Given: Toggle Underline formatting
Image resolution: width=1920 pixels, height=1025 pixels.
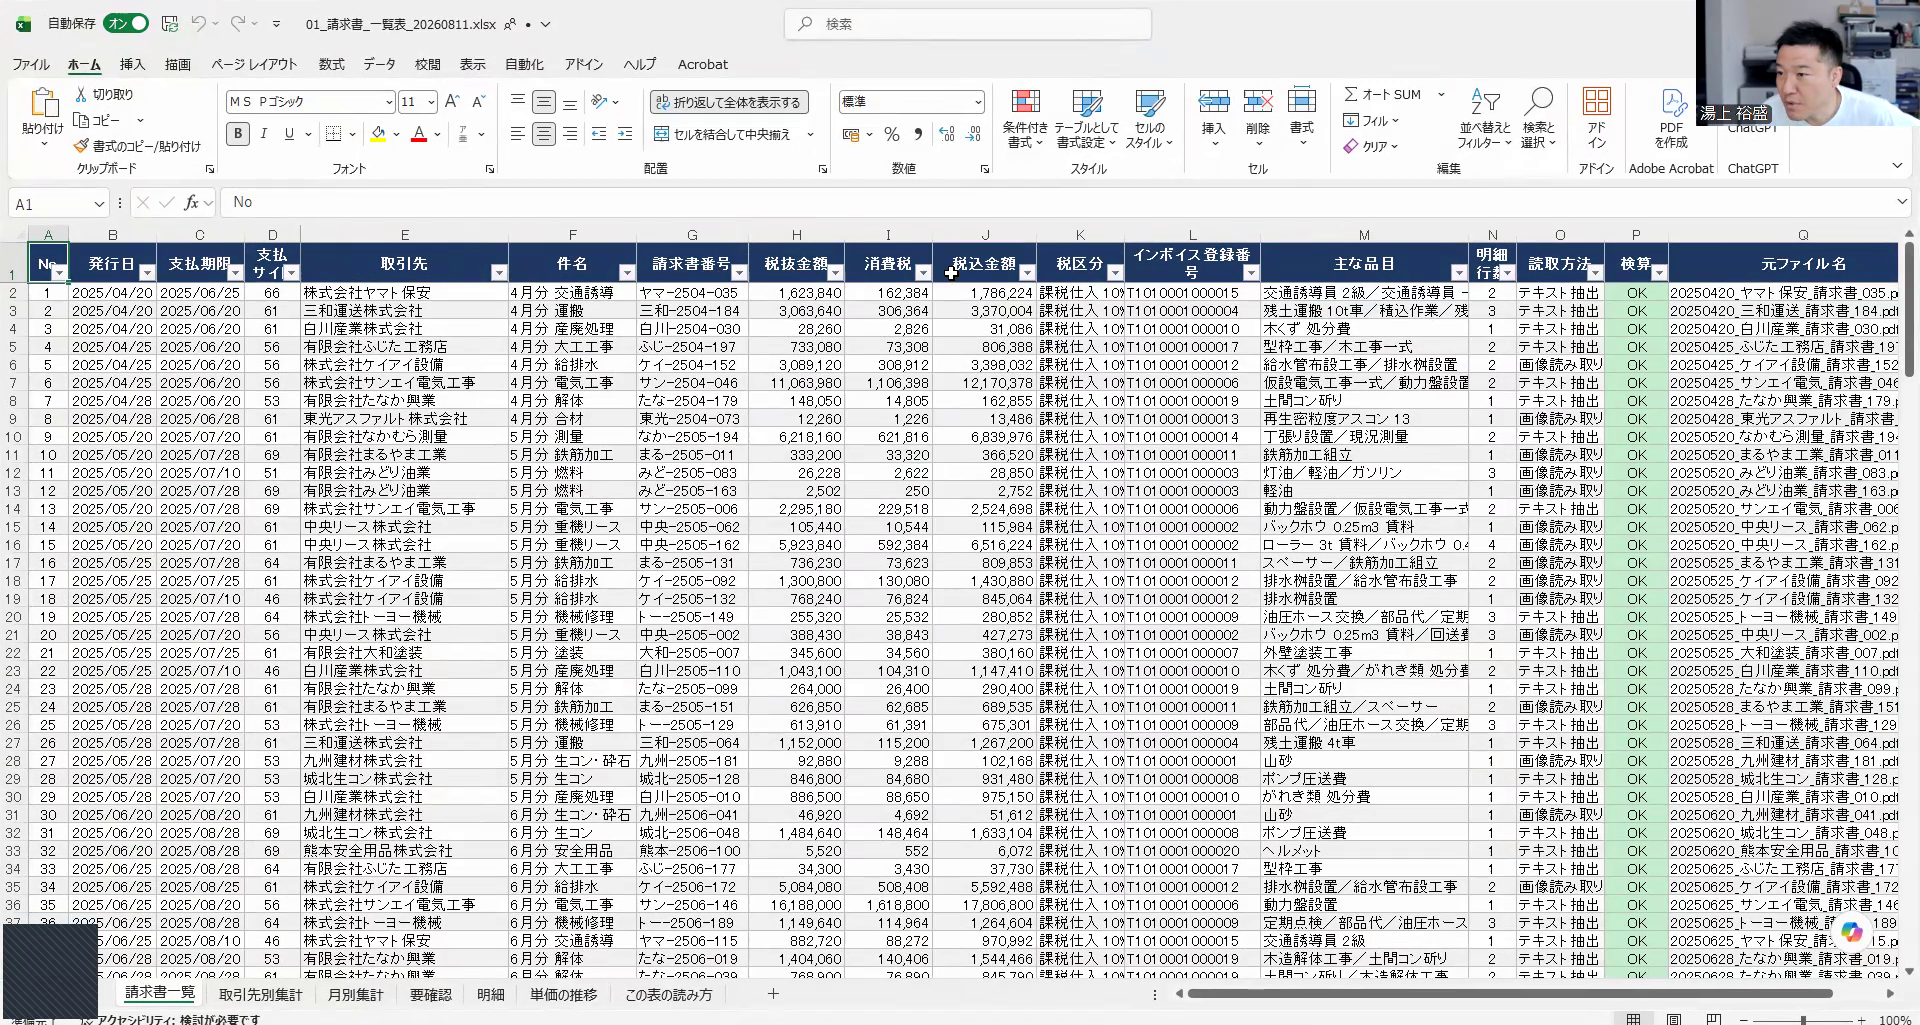Looking at the screenshot, I should pos(289,133).
